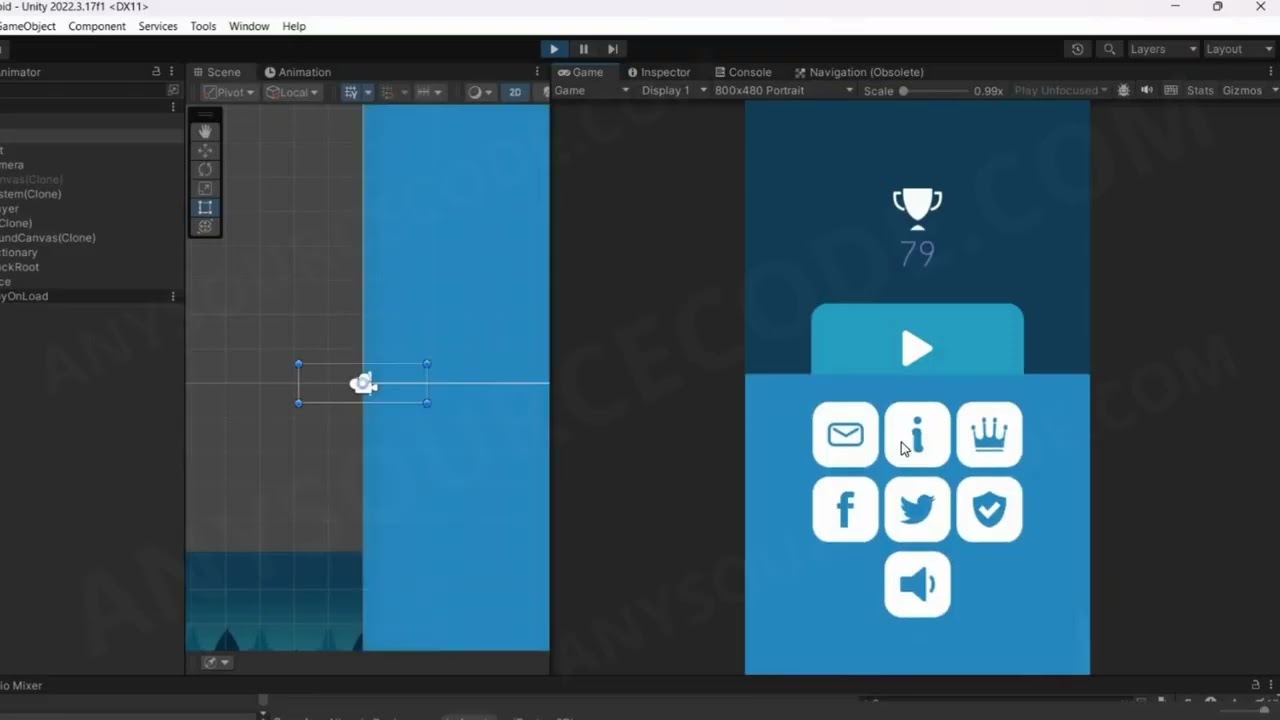Open the Display 1 dropdown
The width and height of the screenshot is (1280, 720).
(x=674, y=90)
